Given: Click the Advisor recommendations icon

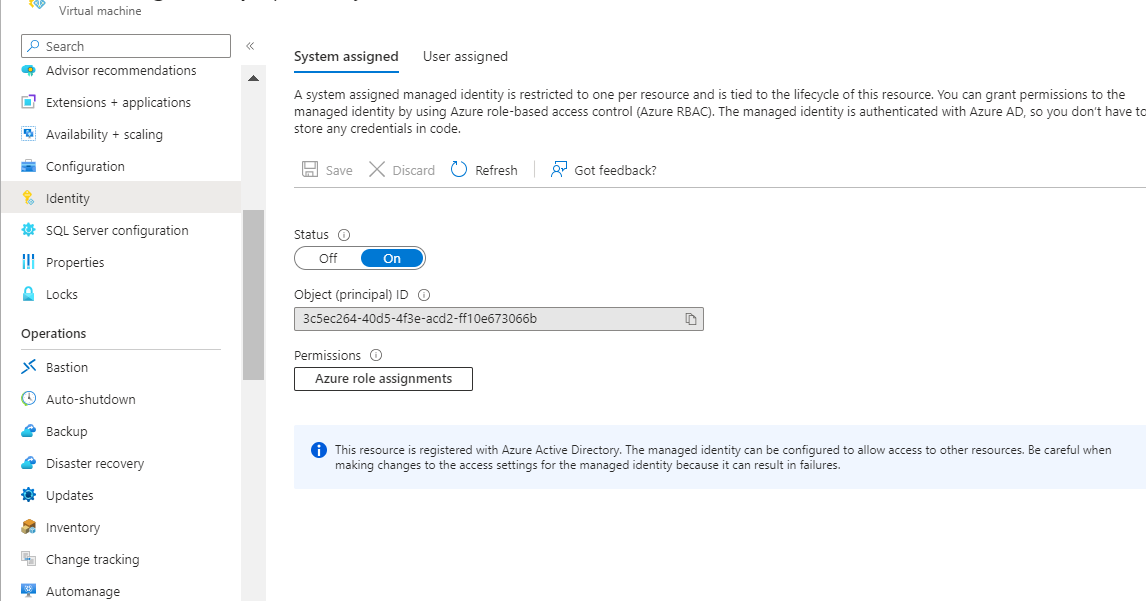Looking at the screenshot, I should (x=29, y=70).
